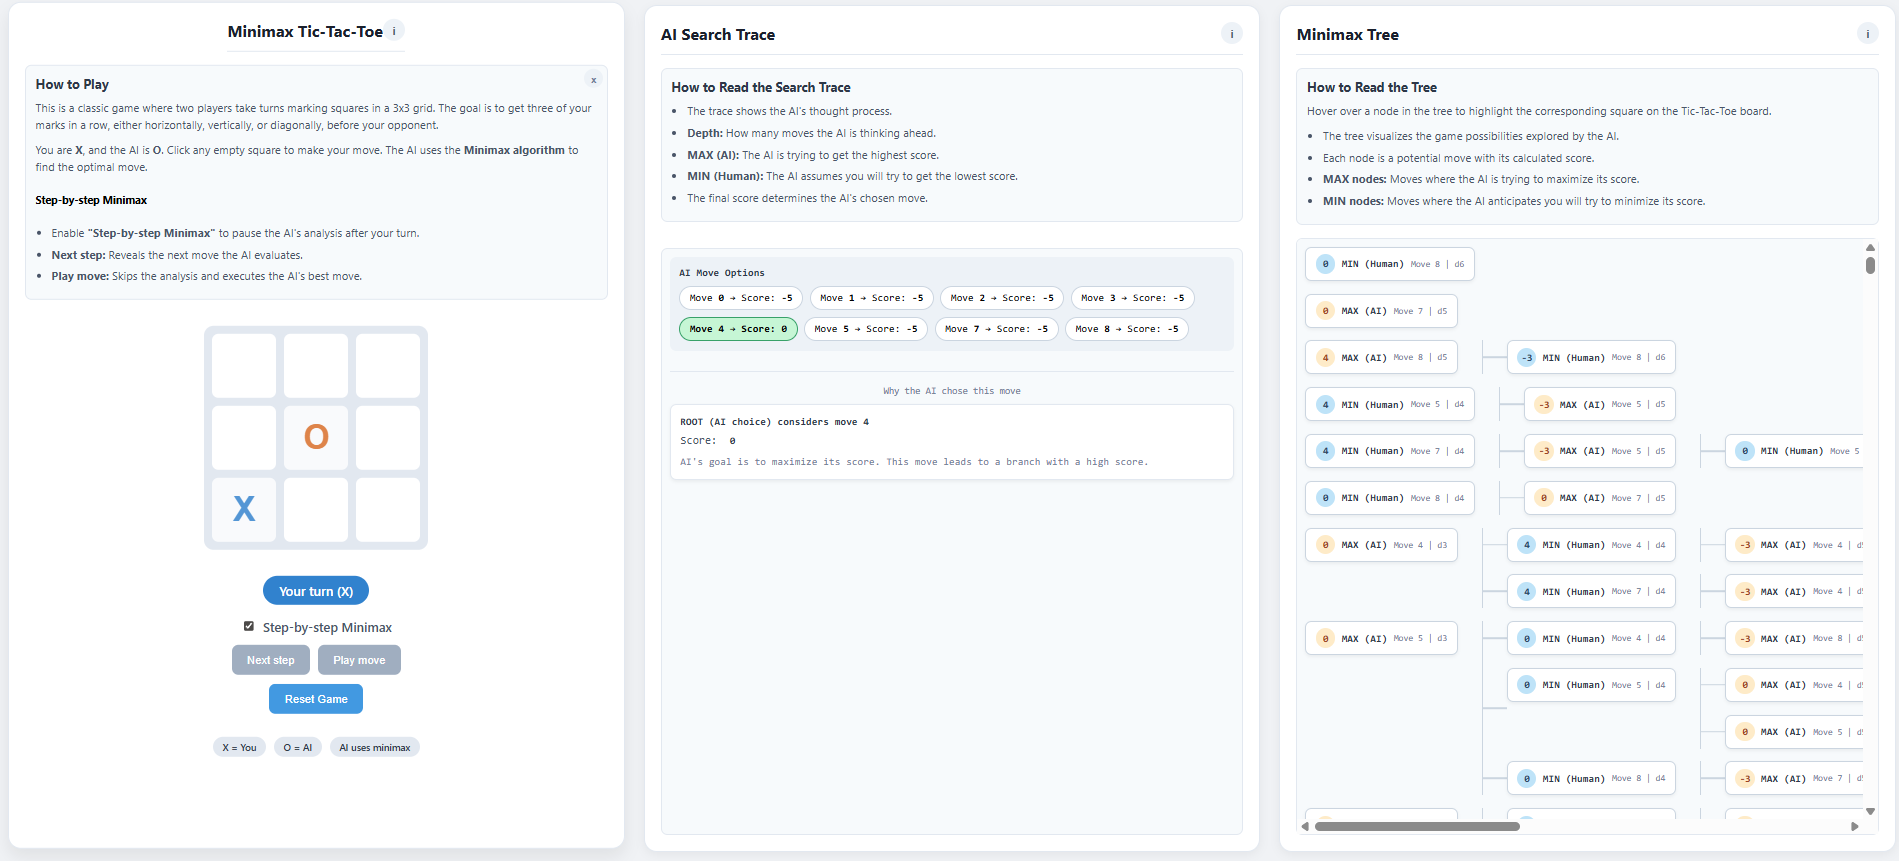The height and width of the screenshot is (861, 1899).
Task: Click the Step-by-step Minimax subheading in instructions
Action: (91, 200)
